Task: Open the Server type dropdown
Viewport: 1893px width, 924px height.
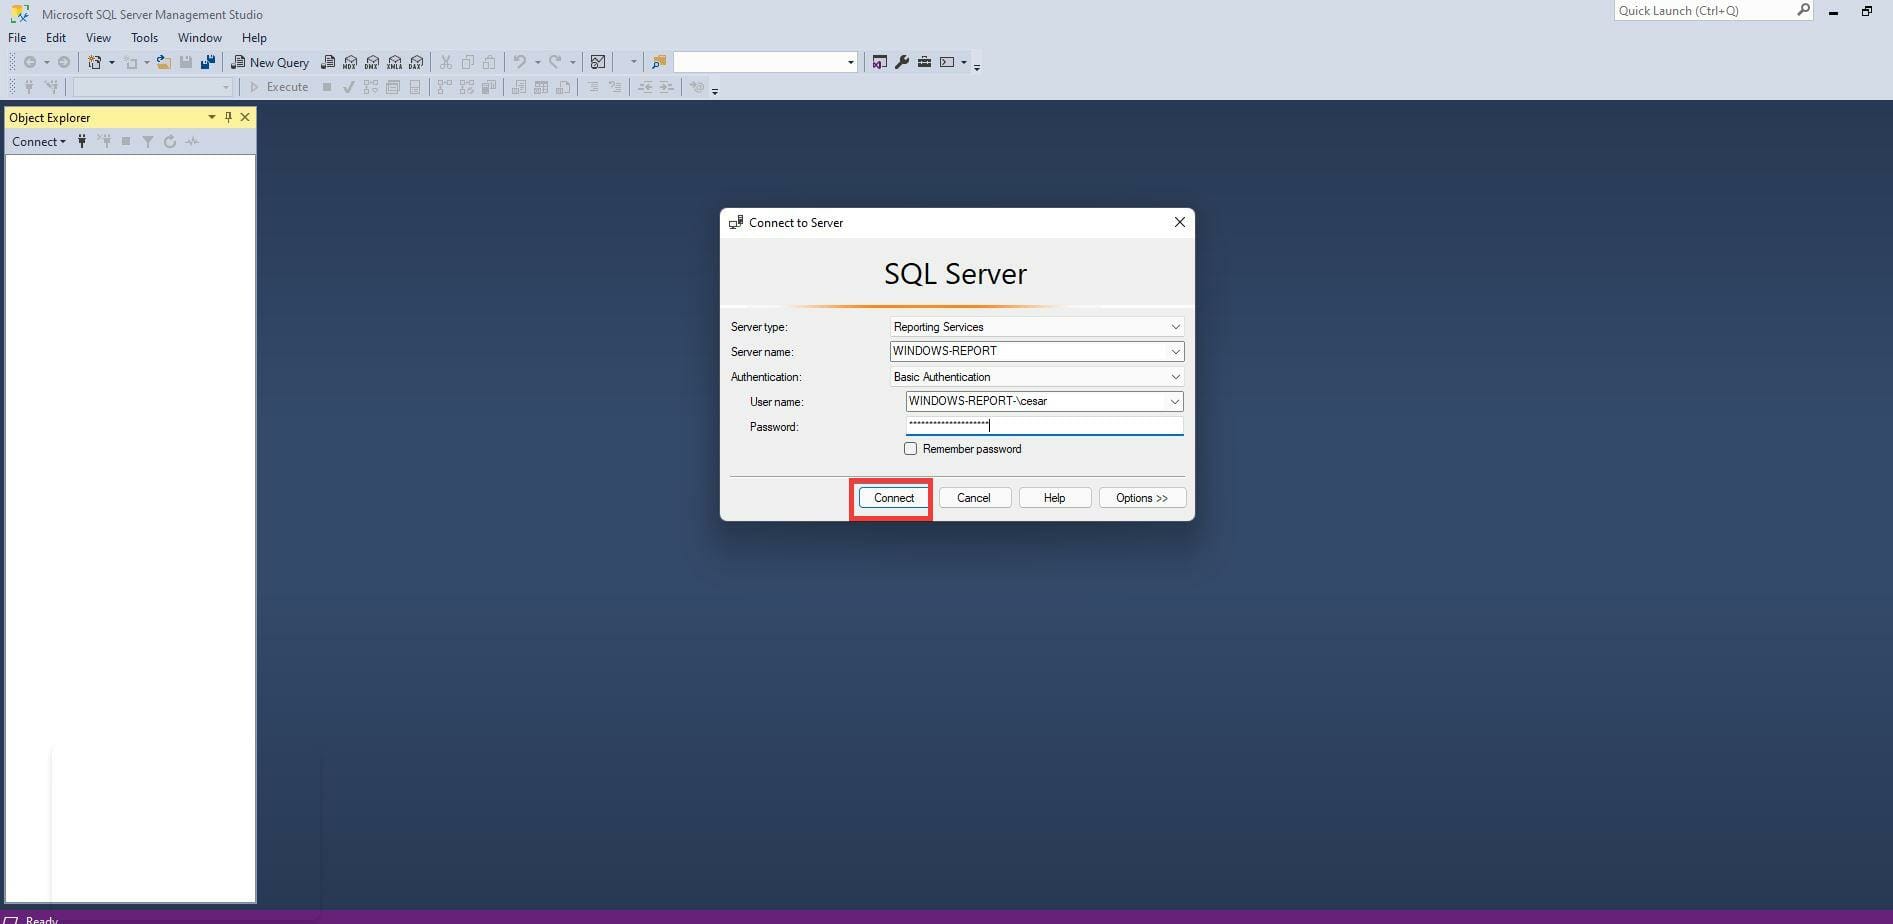Action: (1176, 326)
